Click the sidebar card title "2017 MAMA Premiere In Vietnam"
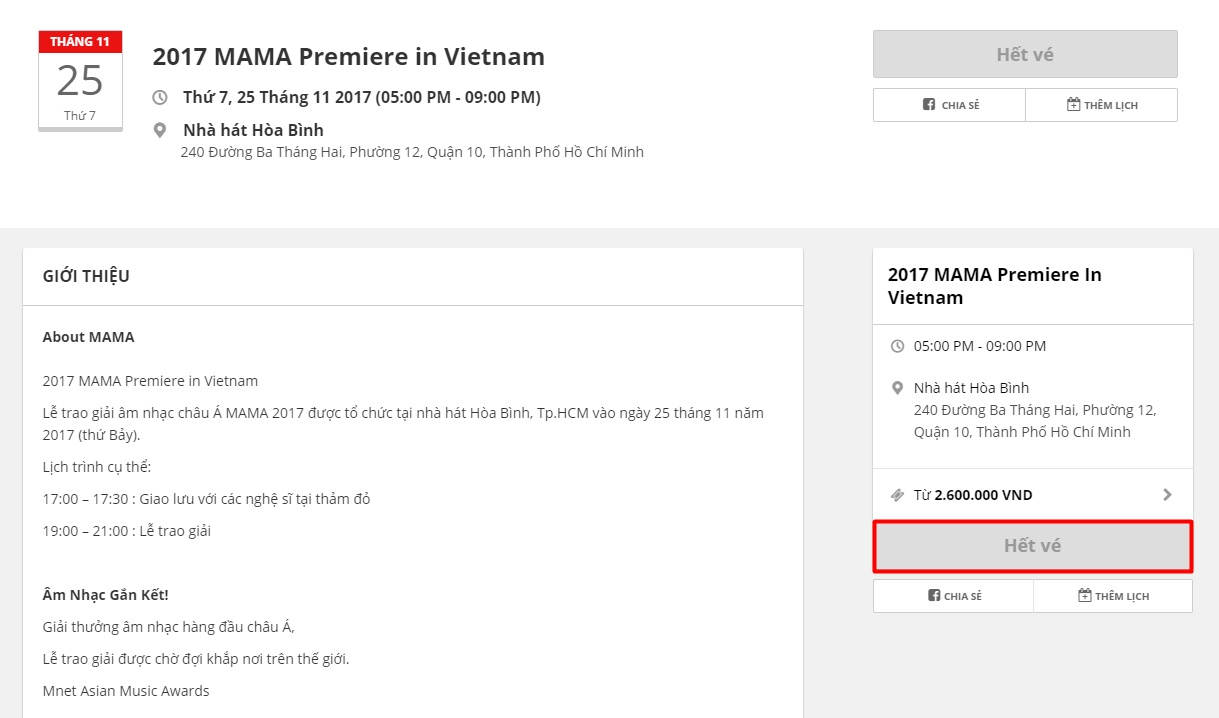Image resolution: width=1219 pixels, height=718 pixels. pyautogui.click(x=994, y=286)
